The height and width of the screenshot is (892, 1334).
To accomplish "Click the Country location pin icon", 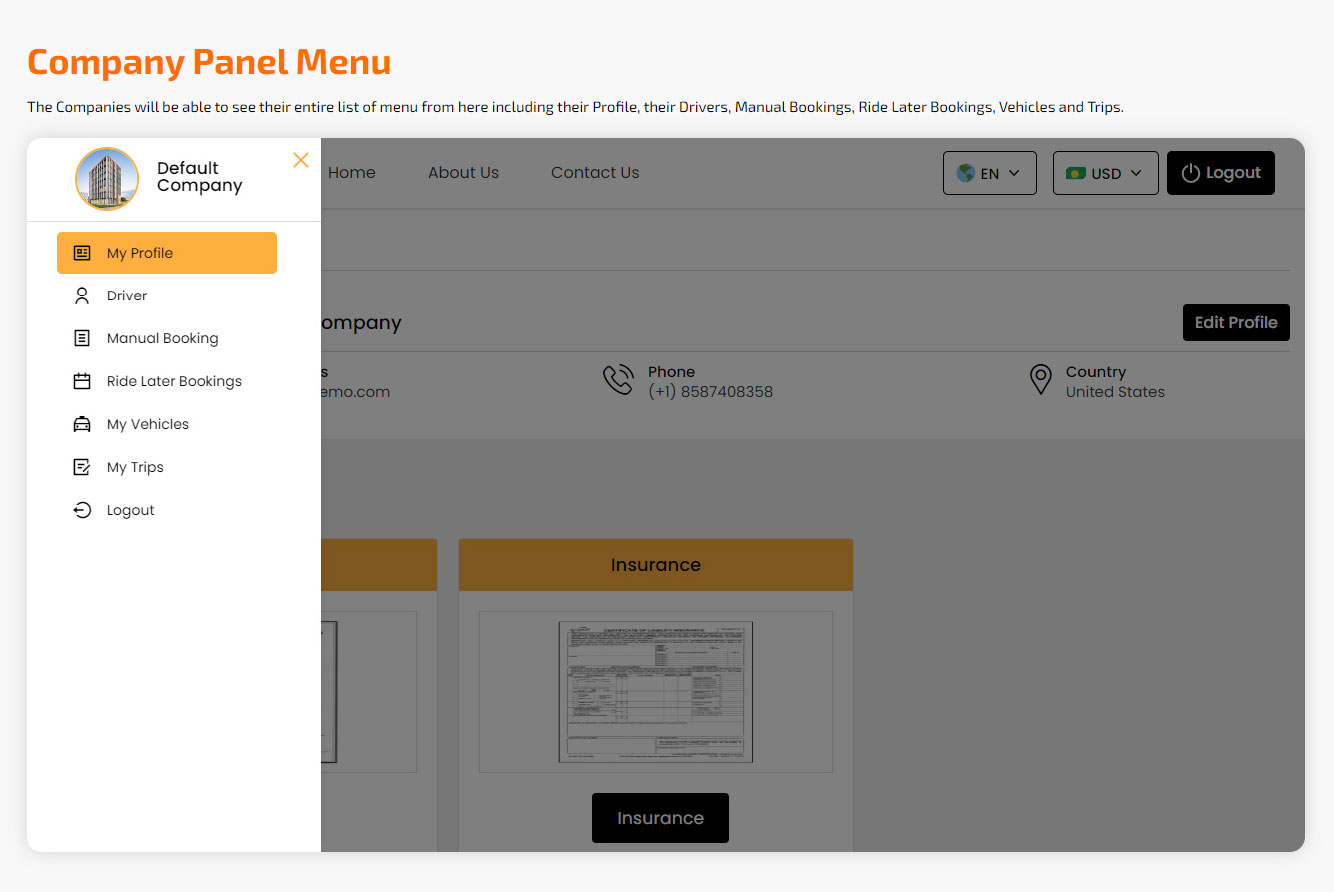I will point(1041,380).
